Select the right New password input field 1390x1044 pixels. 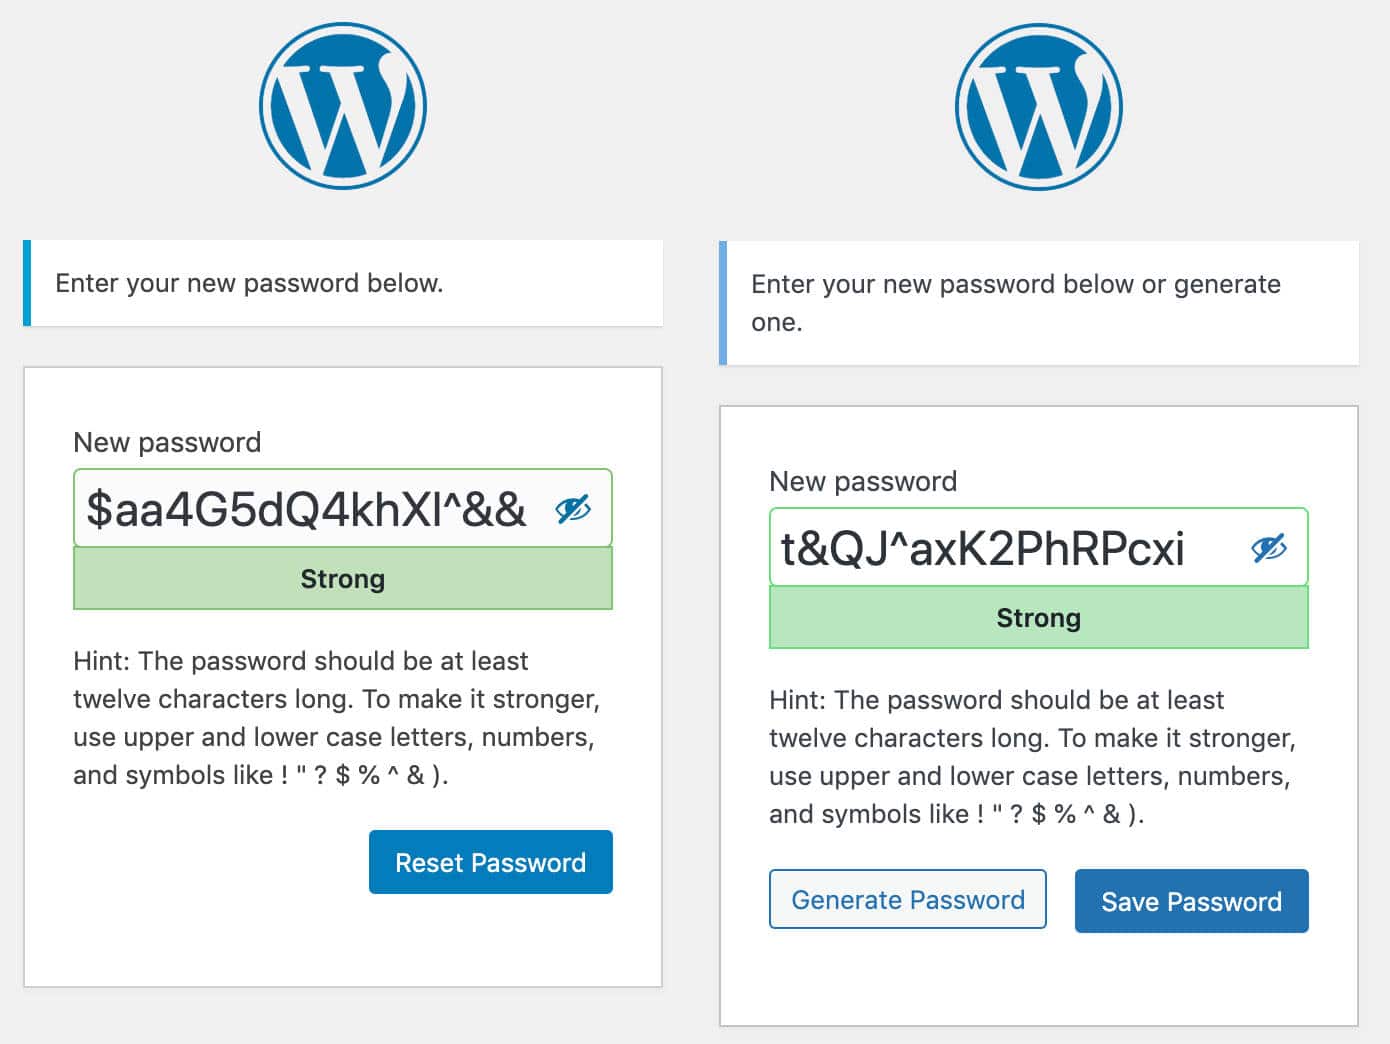[x=1000, y=546]
